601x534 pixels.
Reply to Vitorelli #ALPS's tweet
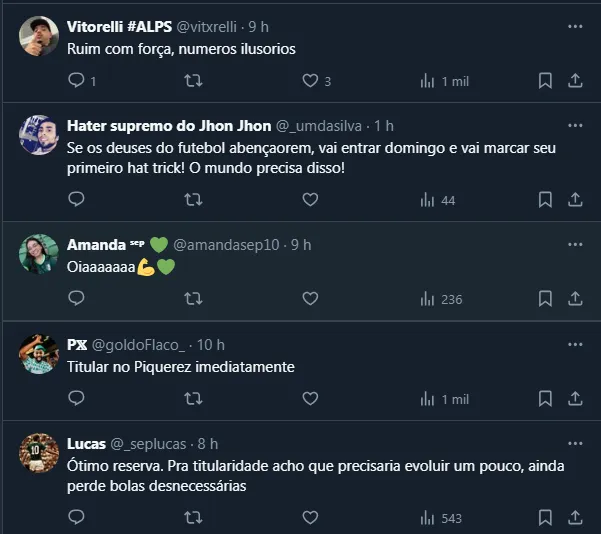click(77, 81)
